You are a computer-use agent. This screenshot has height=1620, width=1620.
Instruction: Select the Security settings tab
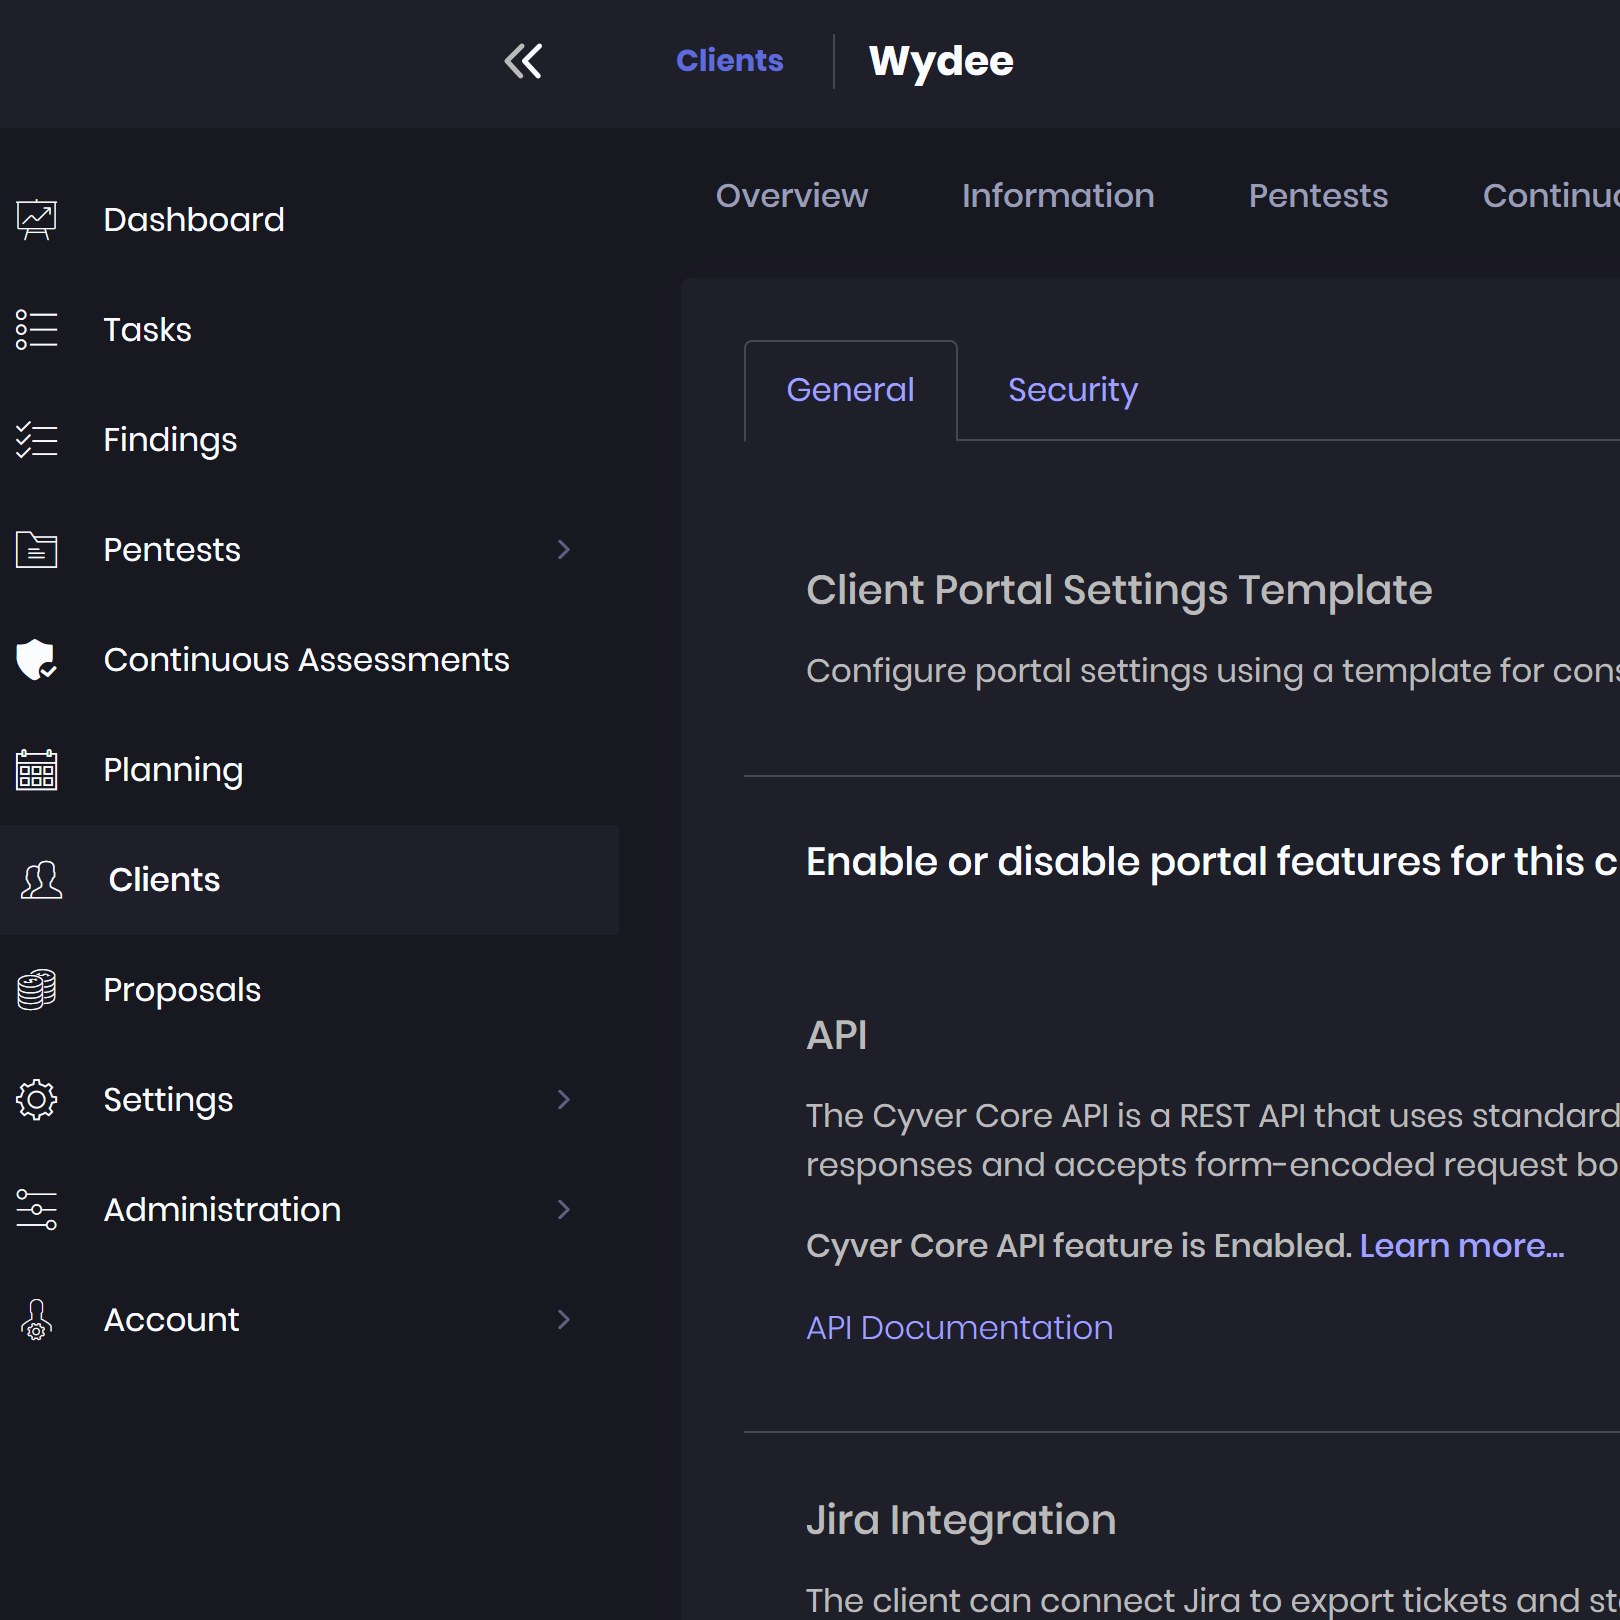click(1073, 390)
